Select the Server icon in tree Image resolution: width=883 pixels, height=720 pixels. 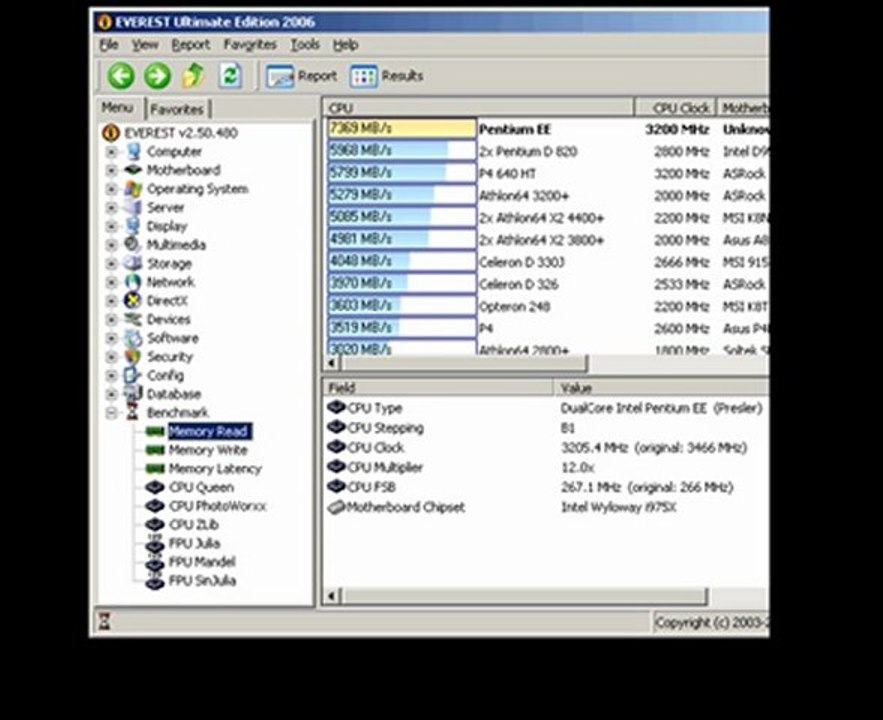(x=133, y=207)
